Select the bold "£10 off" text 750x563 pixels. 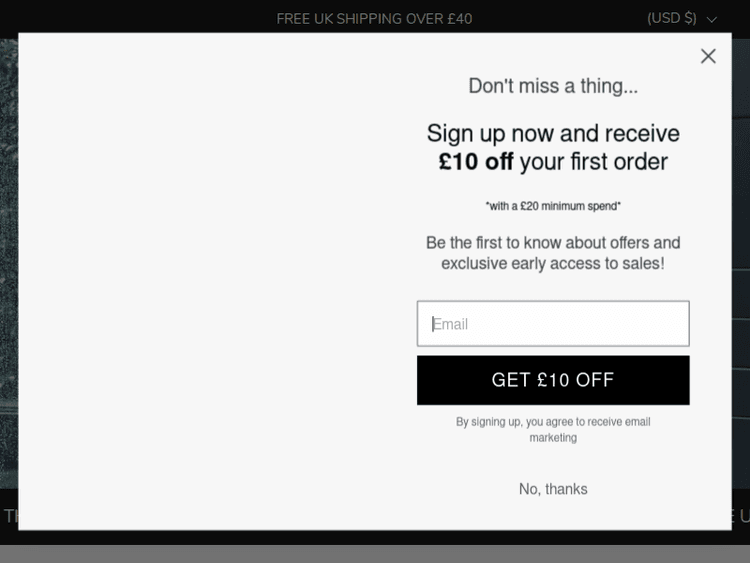click(476, 161)
